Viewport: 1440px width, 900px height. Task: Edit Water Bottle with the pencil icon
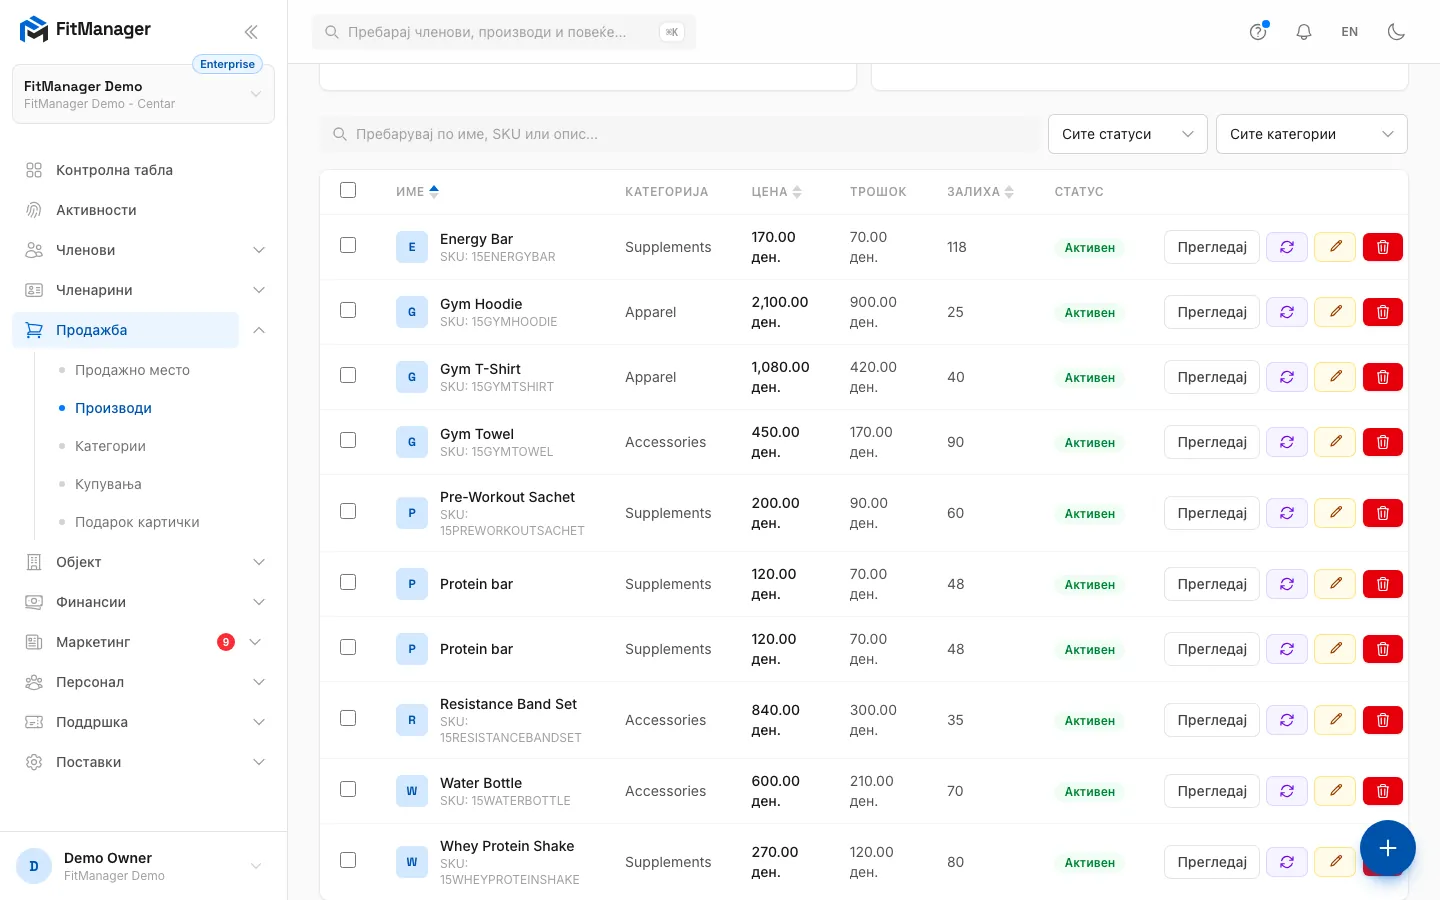tap(1335, 791)
